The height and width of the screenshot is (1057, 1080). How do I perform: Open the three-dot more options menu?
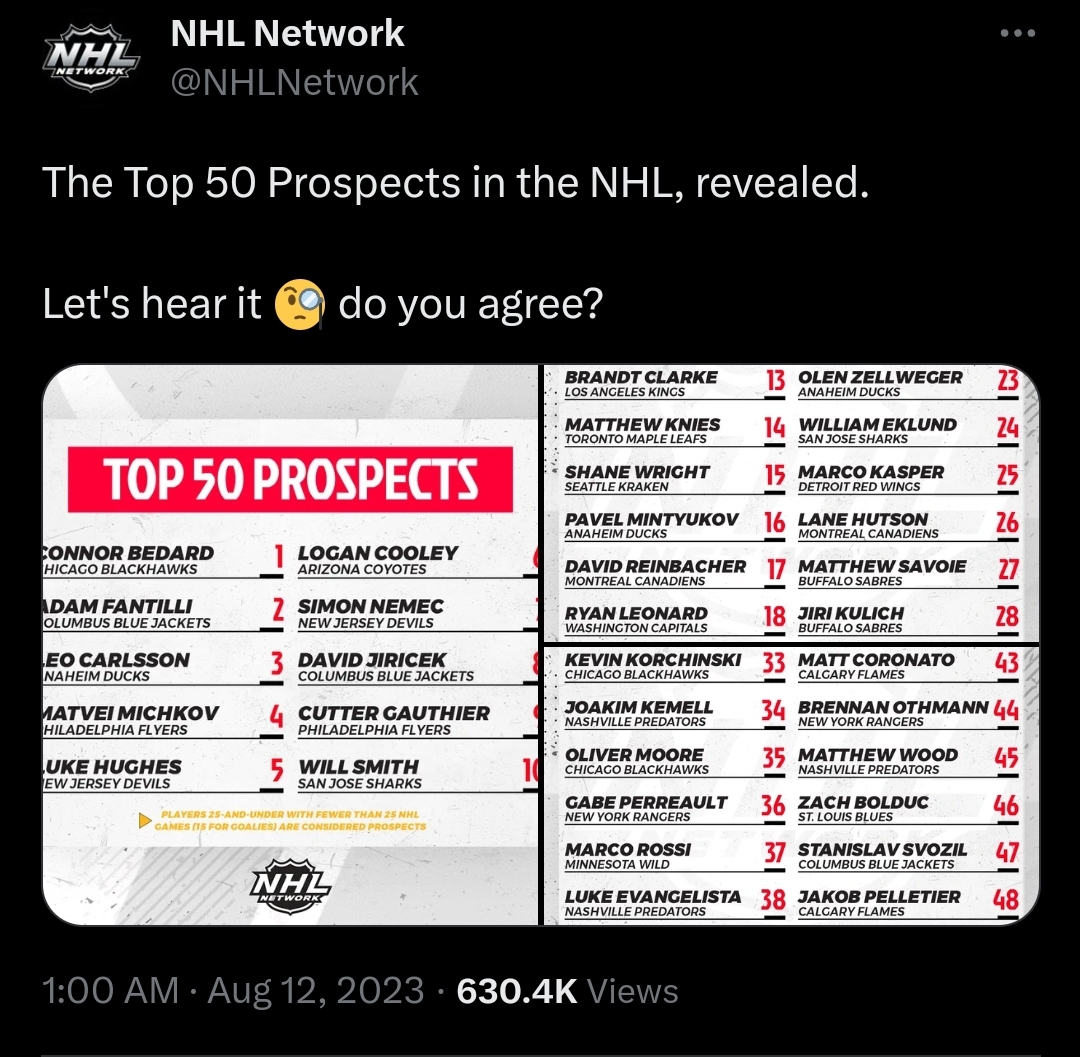pos(1018,34)
